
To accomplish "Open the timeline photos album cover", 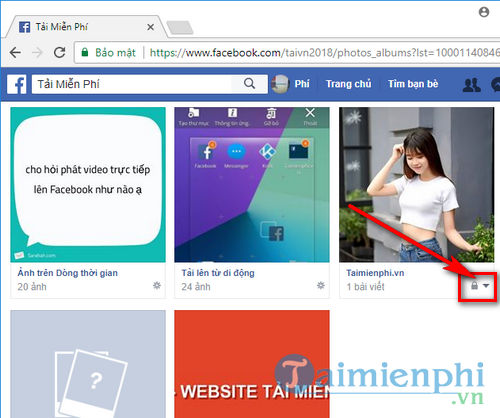I will pyautogui.click(x=88, y=185).
